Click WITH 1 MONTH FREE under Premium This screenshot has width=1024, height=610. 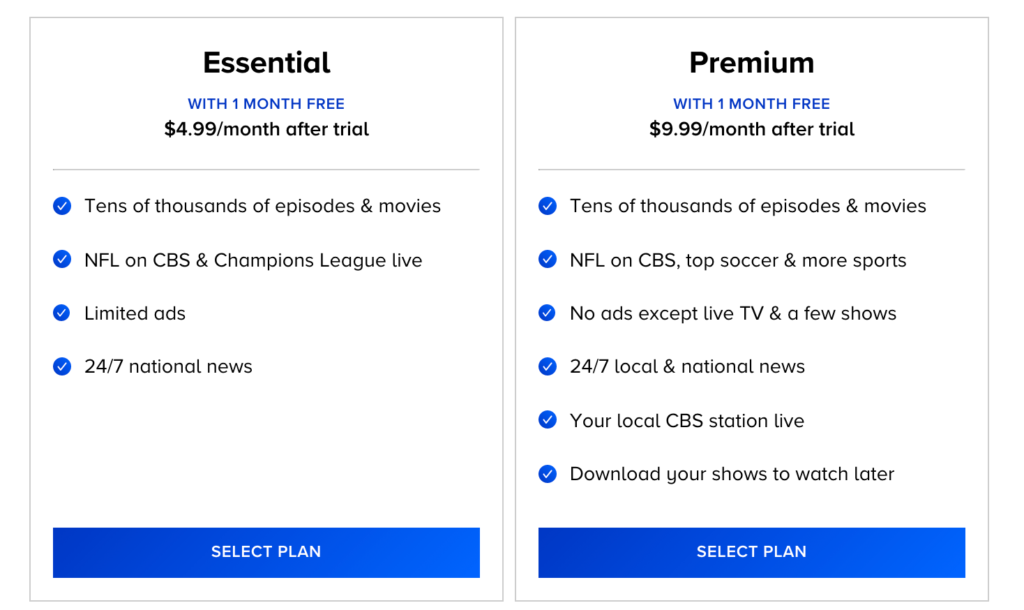(x=751, y=103)
